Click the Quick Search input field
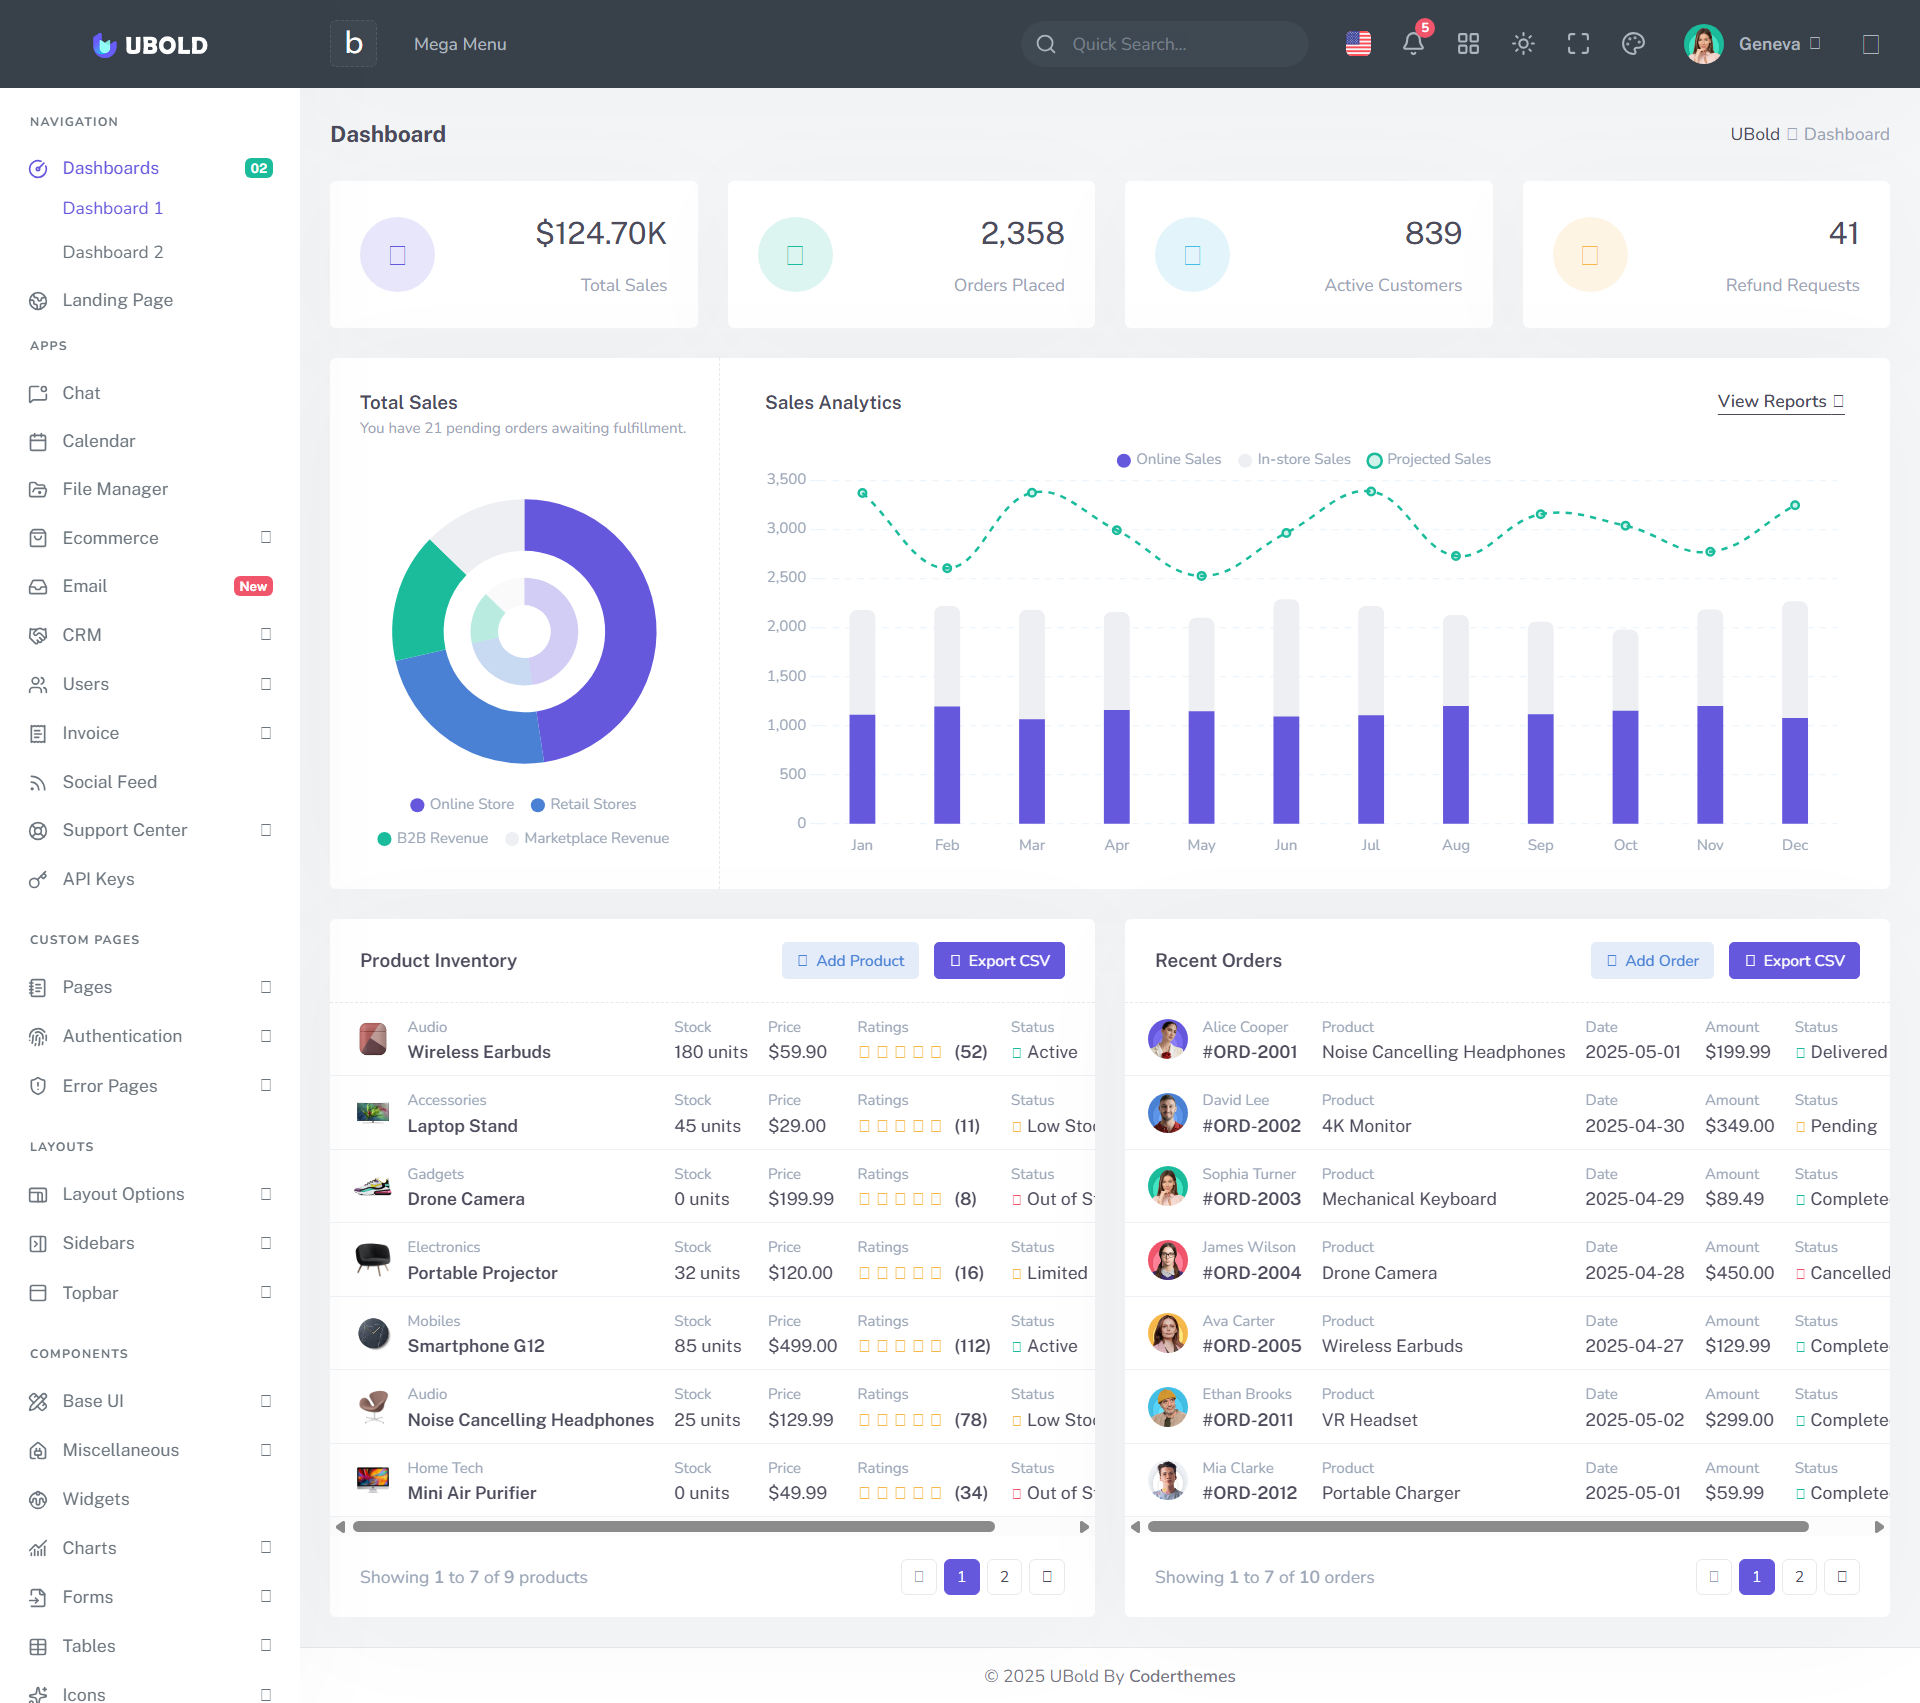The image size is (1920, 1703). [1163, 43]
